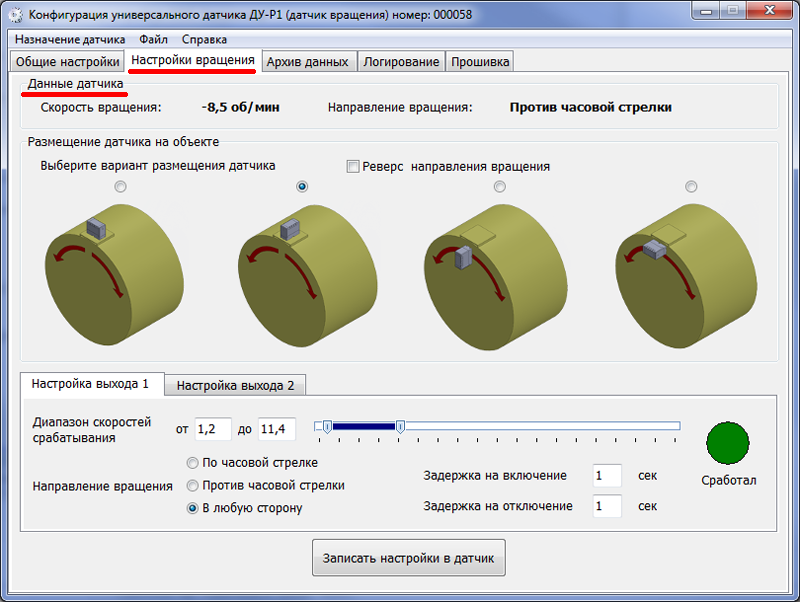
Task: Select the third sensor placement radio button
Action: 500,187
